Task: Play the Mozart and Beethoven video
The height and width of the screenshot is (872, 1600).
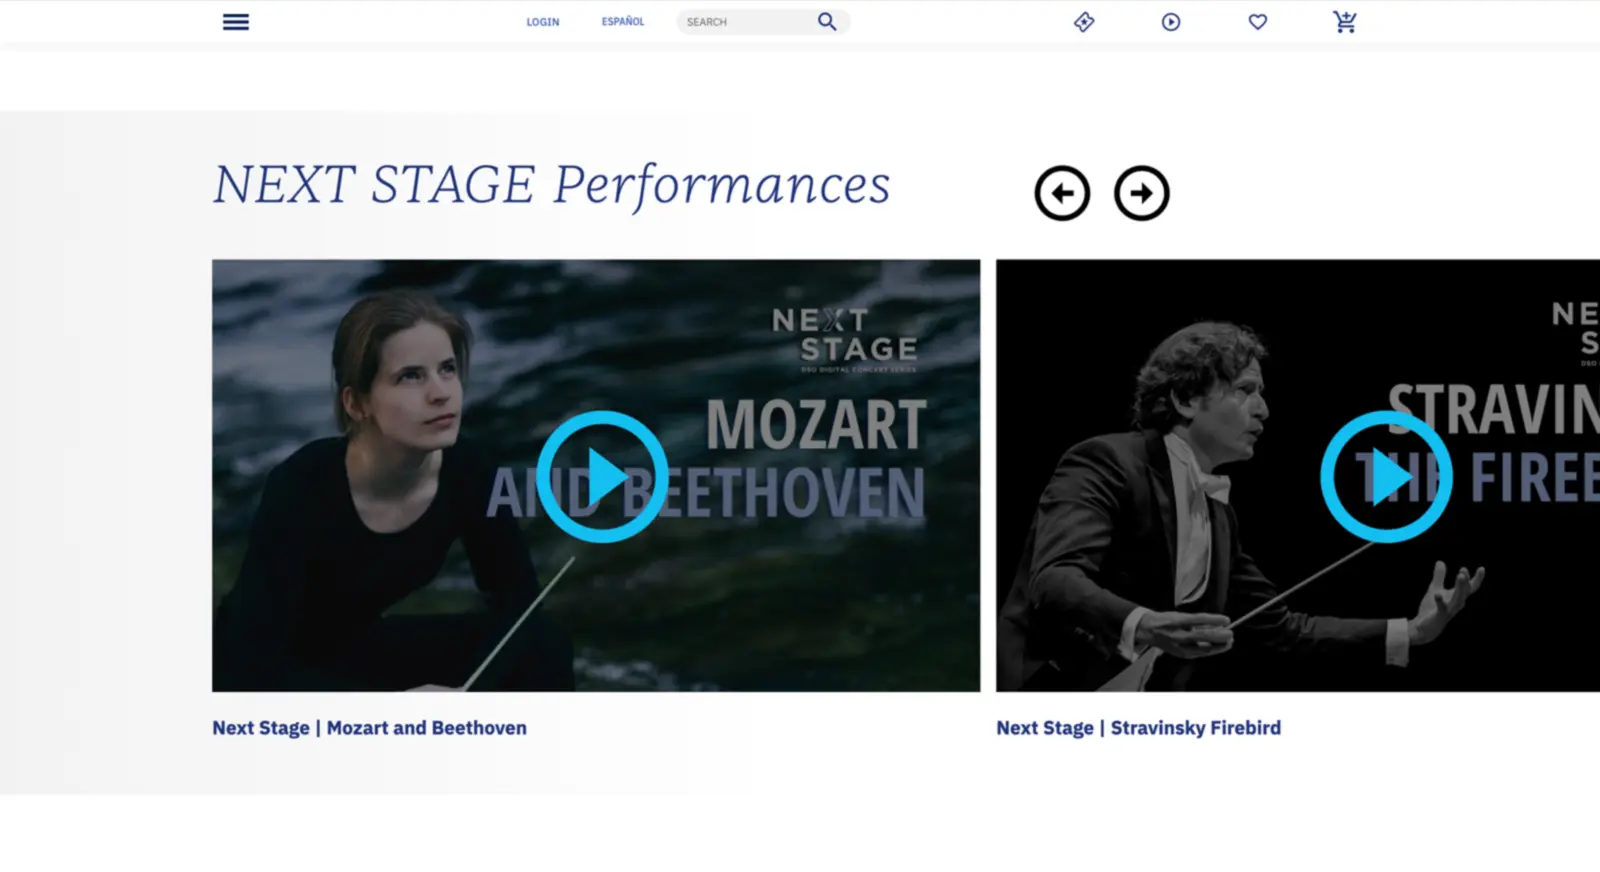Action: click(x=602, y=477)
